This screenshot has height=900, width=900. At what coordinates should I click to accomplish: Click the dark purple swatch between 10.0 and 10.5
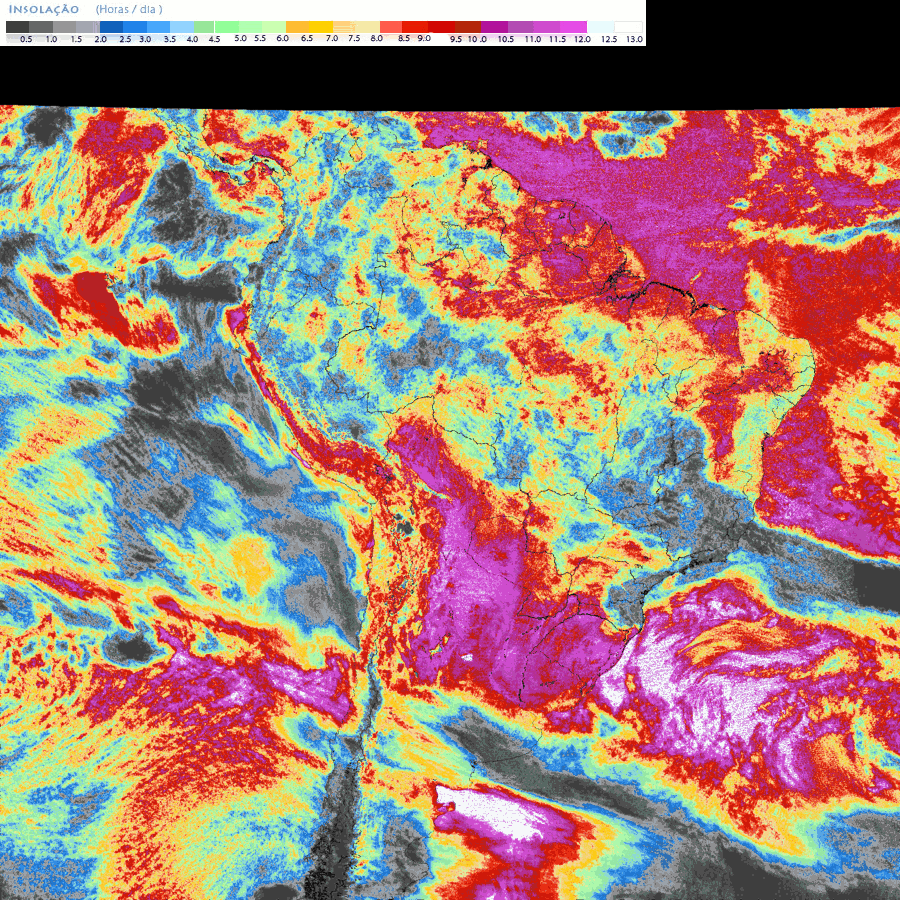(x=494, y=27)
